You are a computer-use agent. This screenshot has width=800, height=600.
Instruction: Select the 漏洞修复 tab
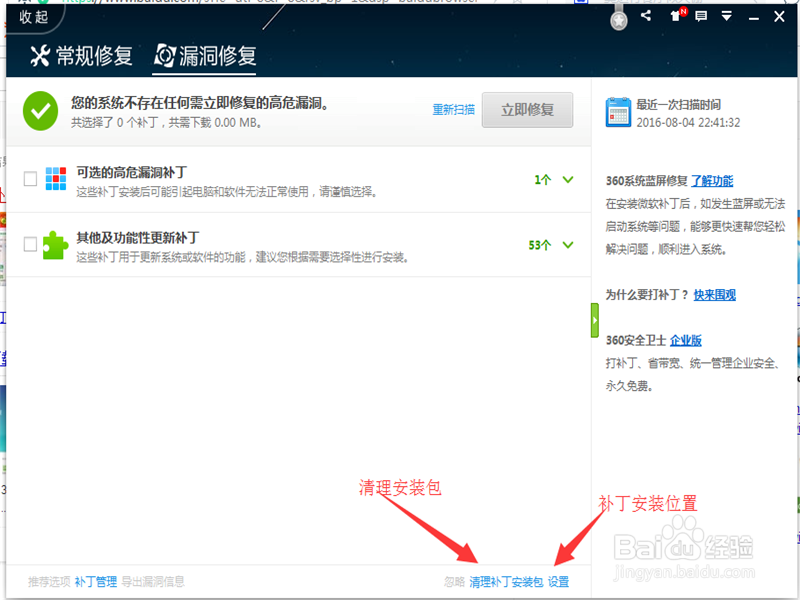[207, 57]
